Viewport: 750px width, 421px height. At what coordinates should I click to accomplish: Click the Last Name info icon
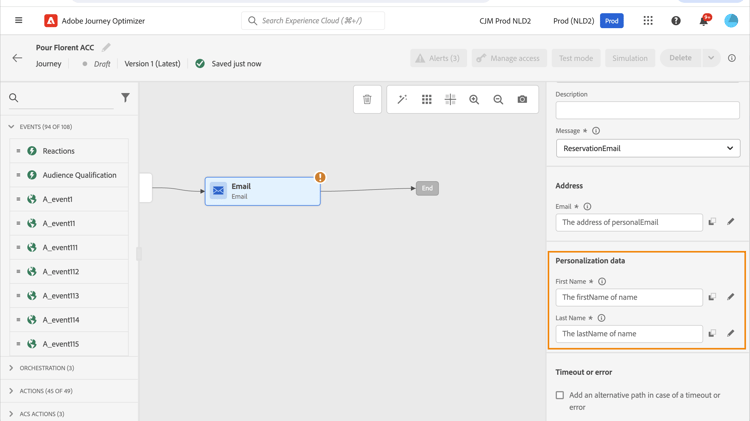[602, 318]
